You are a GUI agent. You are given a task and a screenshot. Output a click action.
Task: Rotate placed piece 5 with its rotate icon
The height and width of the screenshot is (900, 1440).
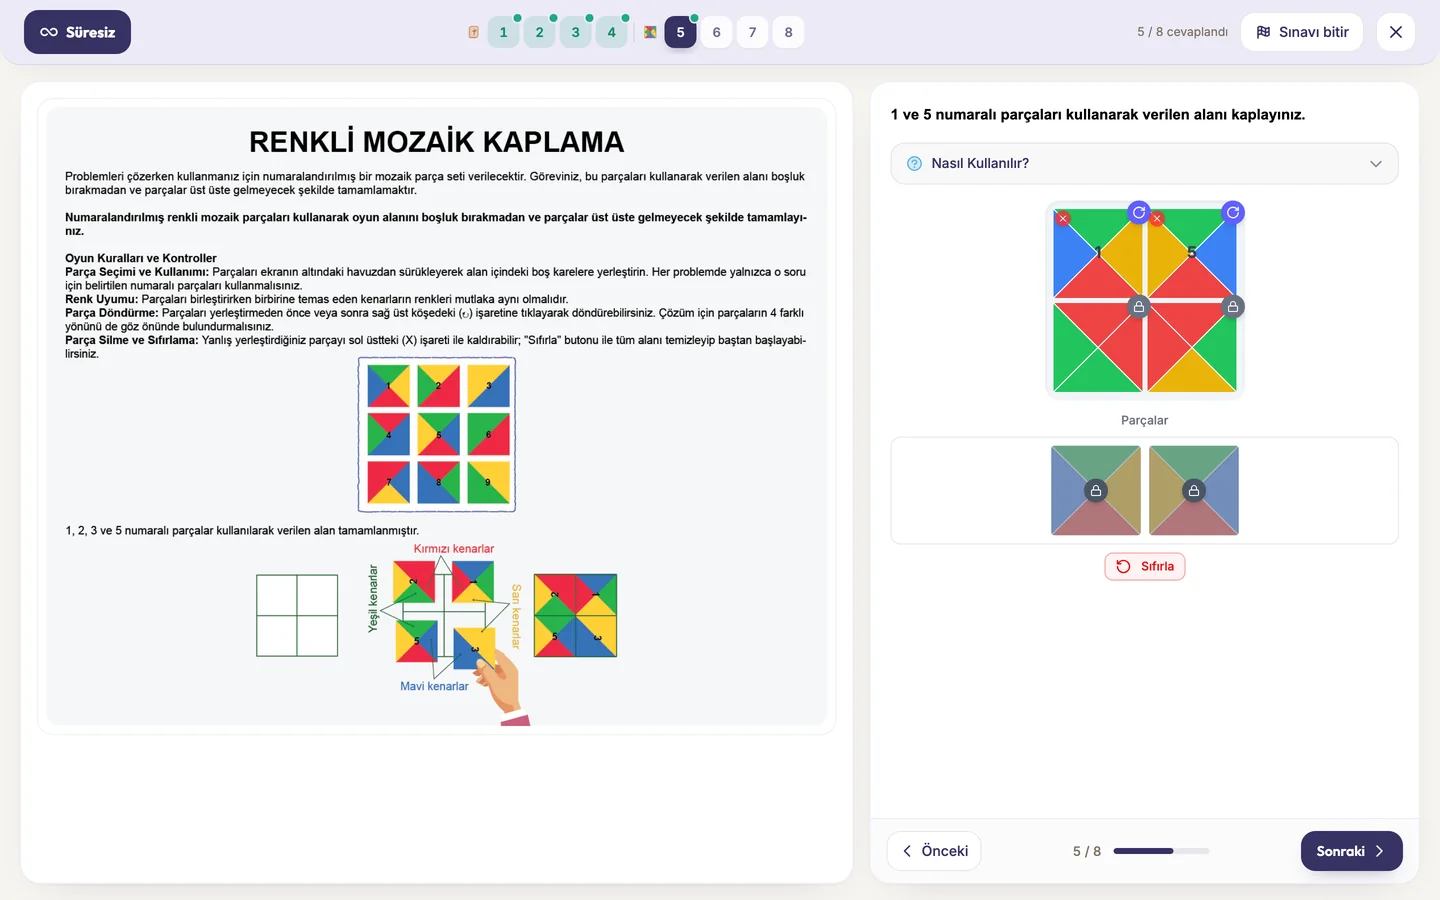(x=1233, y=212)
